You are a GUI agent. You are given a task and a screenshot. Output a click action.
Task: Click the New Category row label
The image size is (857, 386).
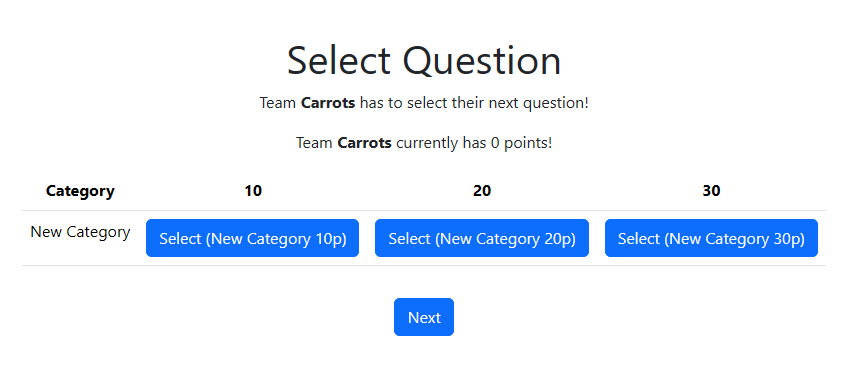(x=80, y=232)
